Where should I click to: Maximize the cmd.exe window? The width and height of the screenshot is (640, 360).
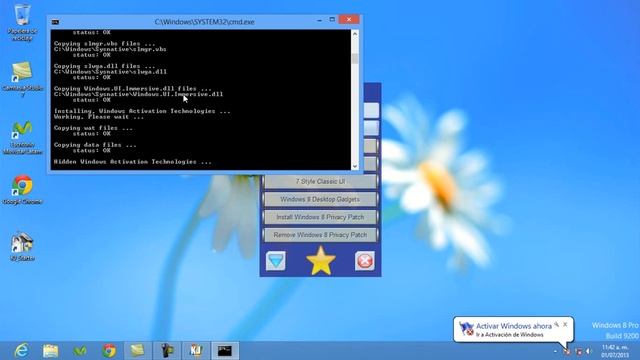(x=332, y=20)
